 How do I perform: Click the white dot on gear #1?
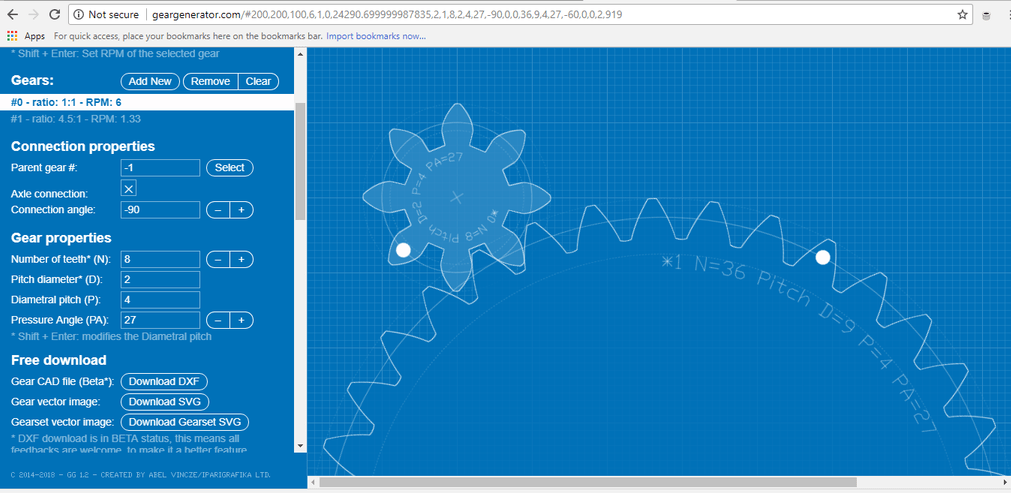[823, 258]
